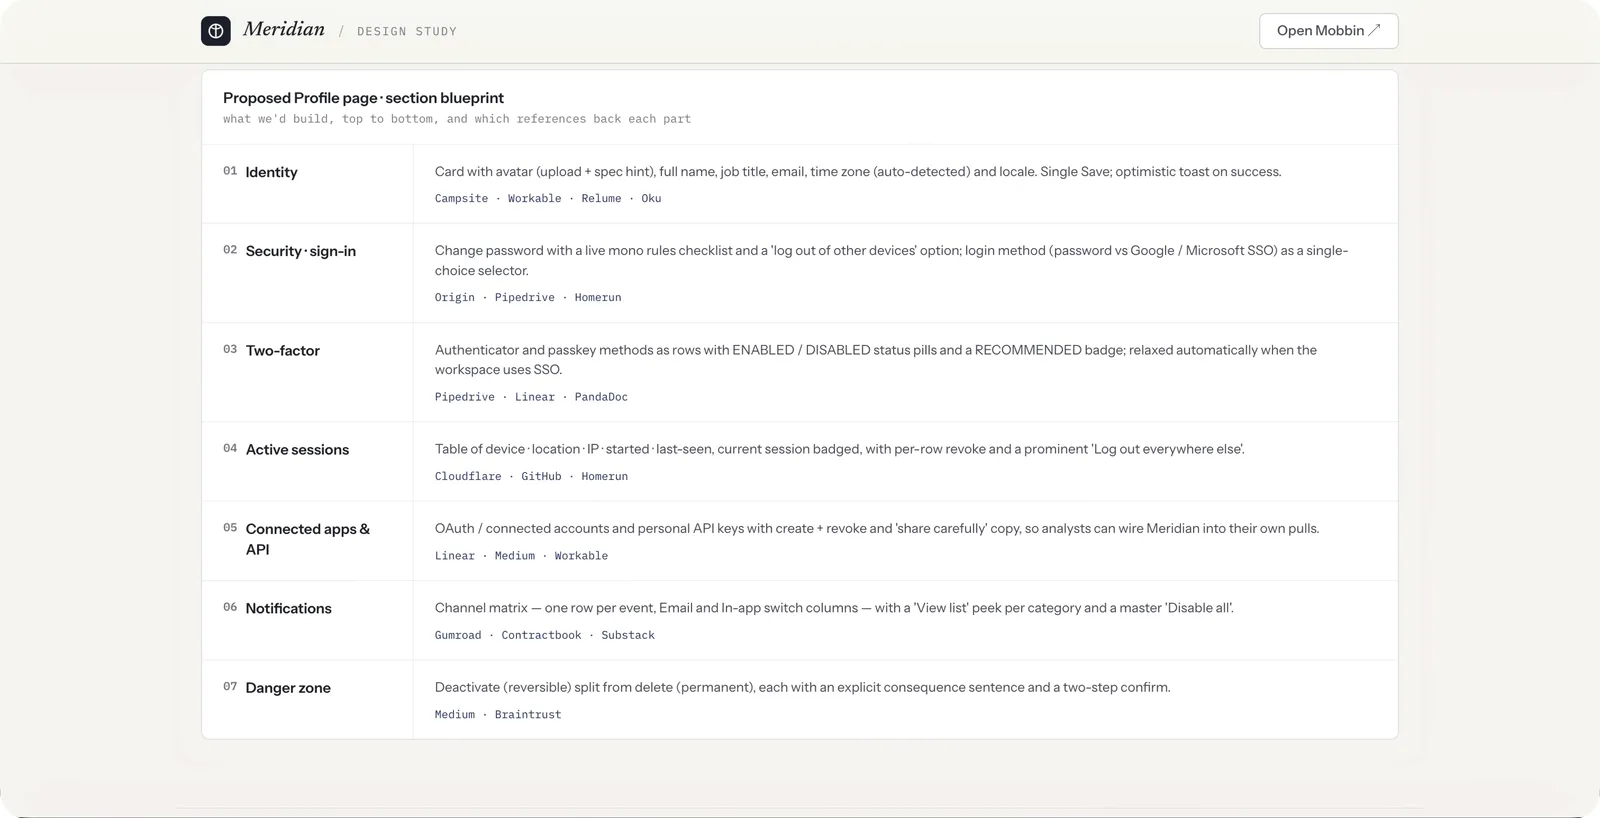Click the Campsite reference in Identity row
The height and width of the screenshot is (818, 1600).
[462, 199]
